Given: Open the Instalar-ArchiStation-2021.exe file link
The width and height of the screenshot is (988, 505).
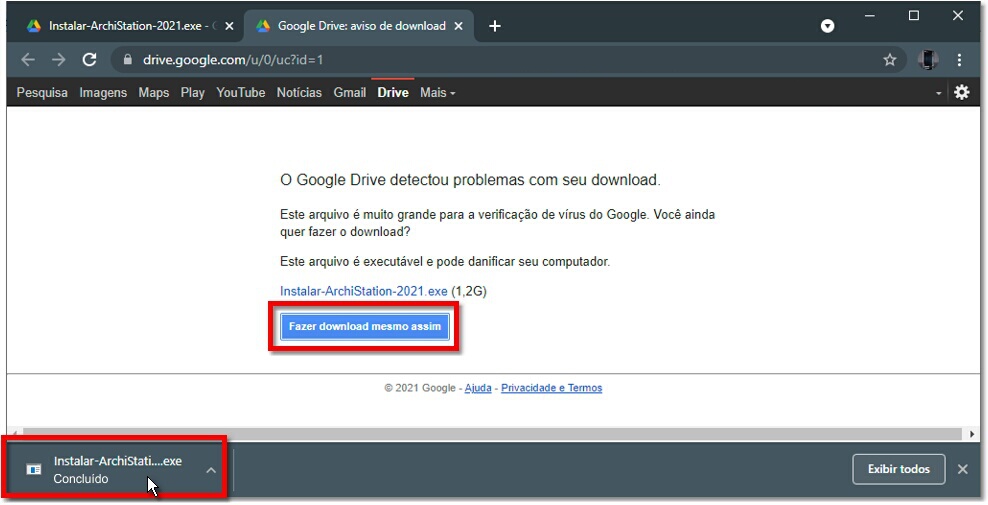Looking at the screenshot, I should coord(364,291).
